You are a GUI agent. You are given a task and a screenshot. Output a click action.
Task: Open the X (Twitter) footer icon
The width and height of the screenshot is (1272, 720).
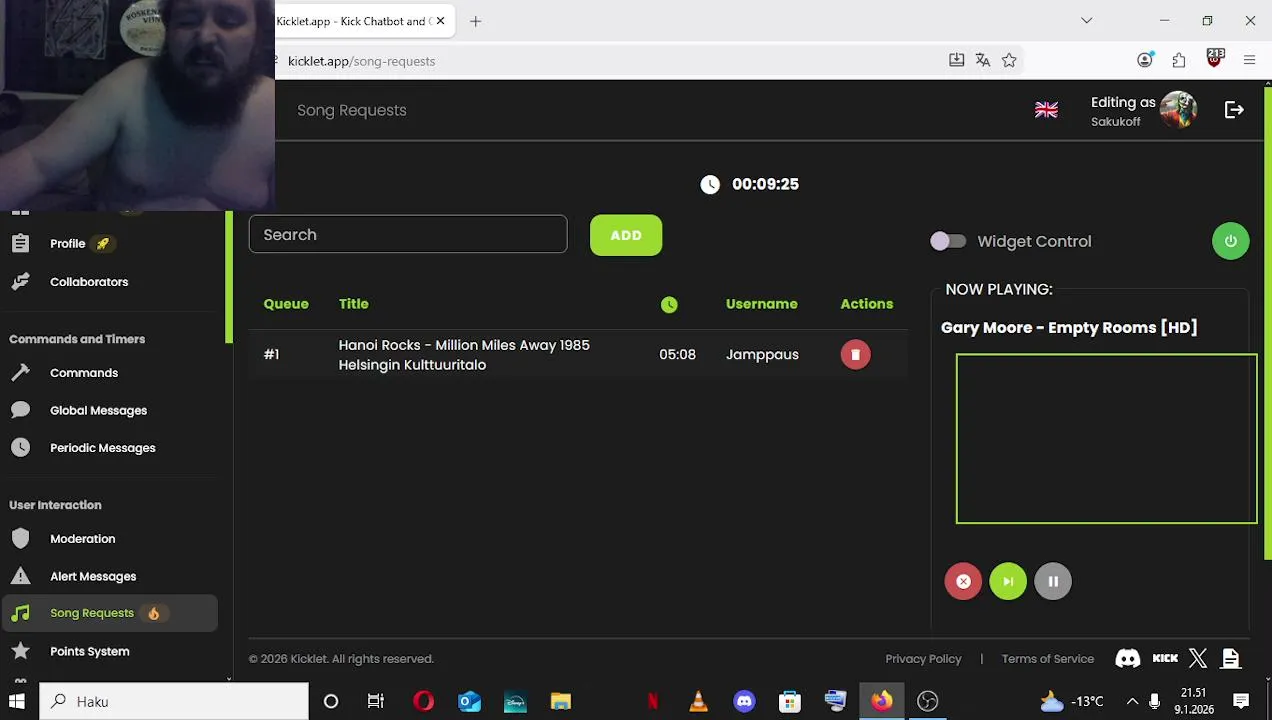tap(1198, 658)
